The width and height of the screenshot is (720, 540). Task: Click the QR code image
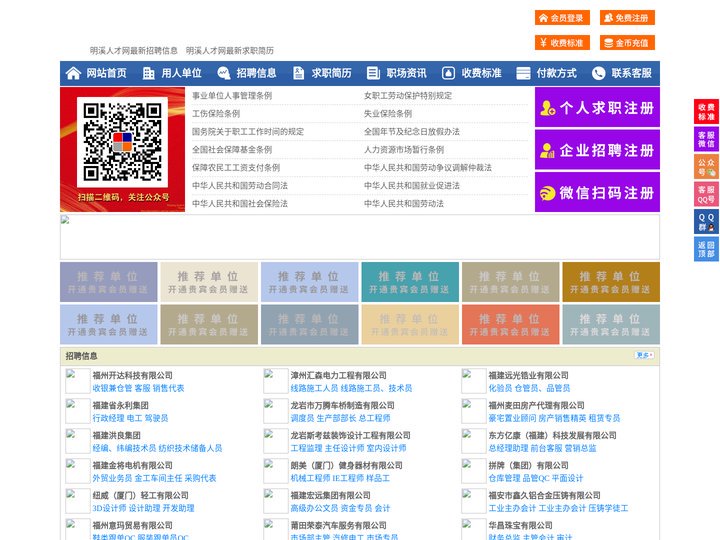point(122,142)
